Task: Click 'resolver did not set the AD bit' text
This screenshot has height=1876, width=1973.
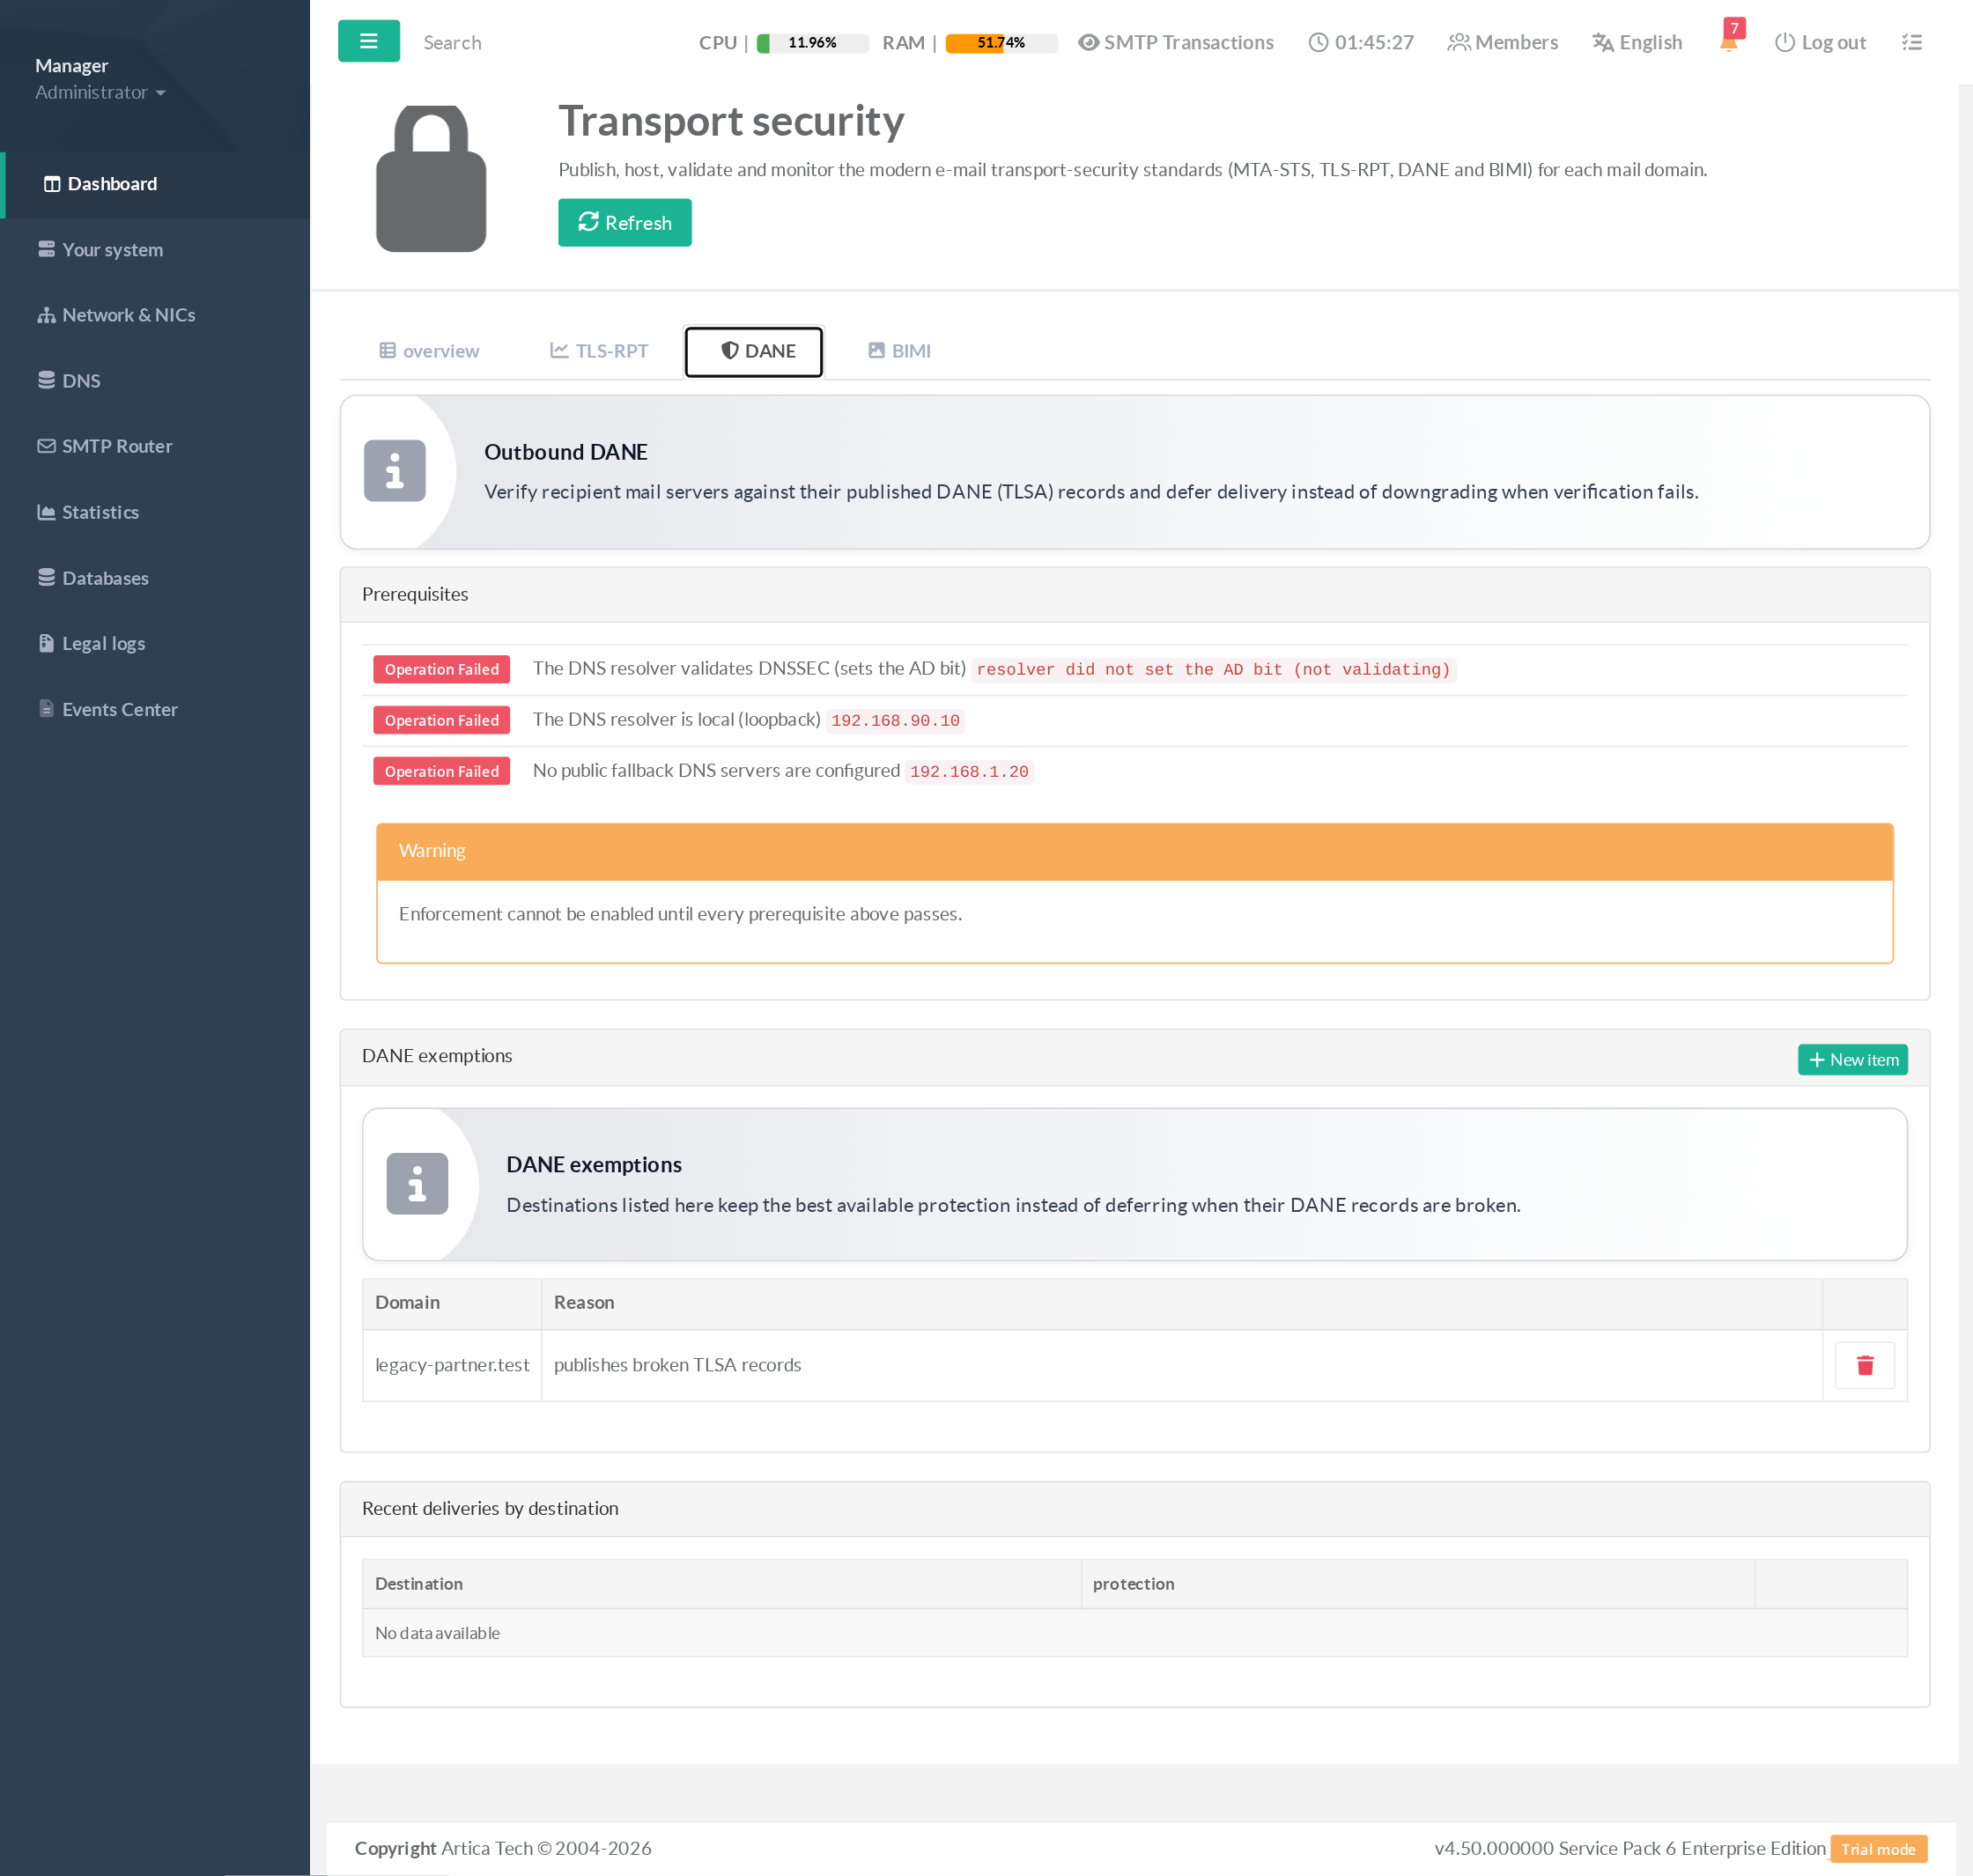Action: [1213, 670]
